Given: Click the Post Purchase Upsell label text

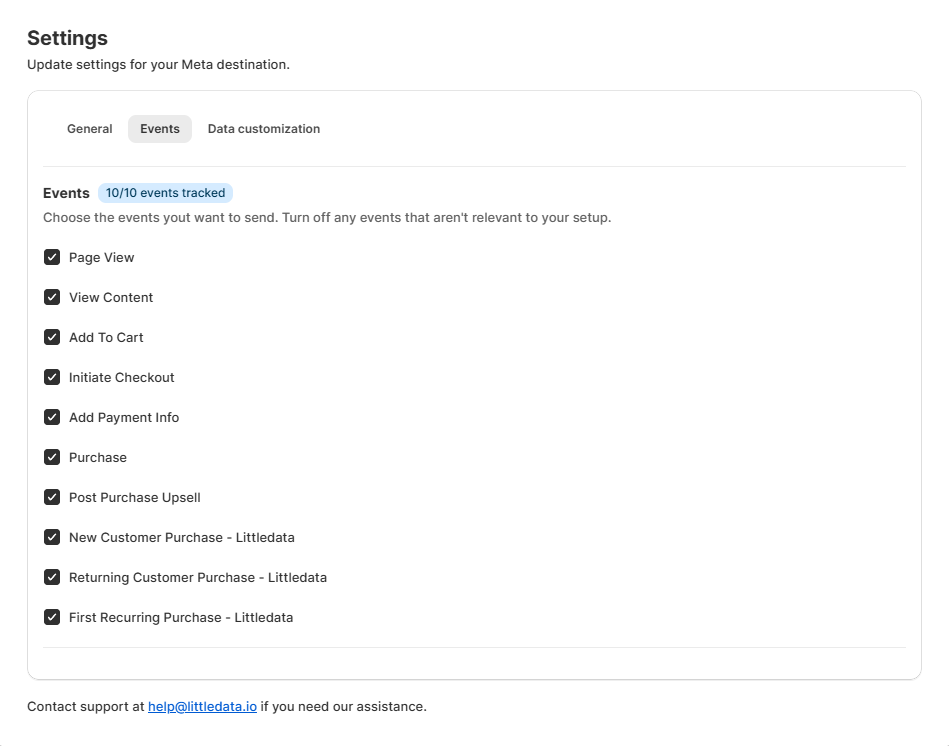Looking at the screenshot, I should click(135, 497).
